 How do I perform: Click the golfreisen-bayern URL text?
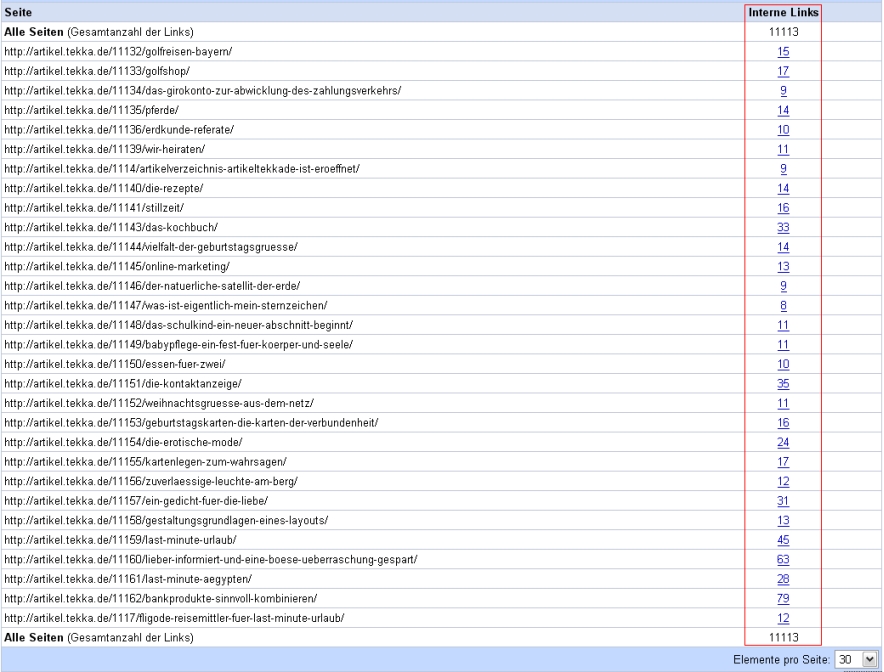tap(118, 52)
